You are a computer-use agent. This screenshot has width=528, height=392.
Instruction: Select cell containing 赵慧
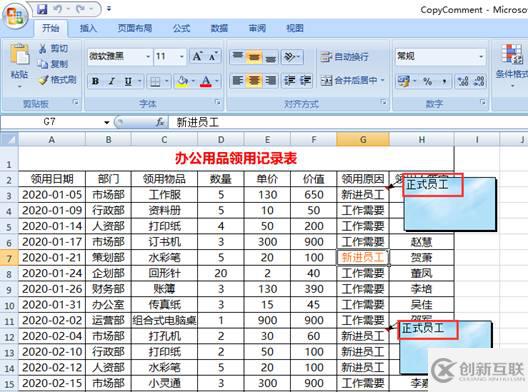point(421,242)
